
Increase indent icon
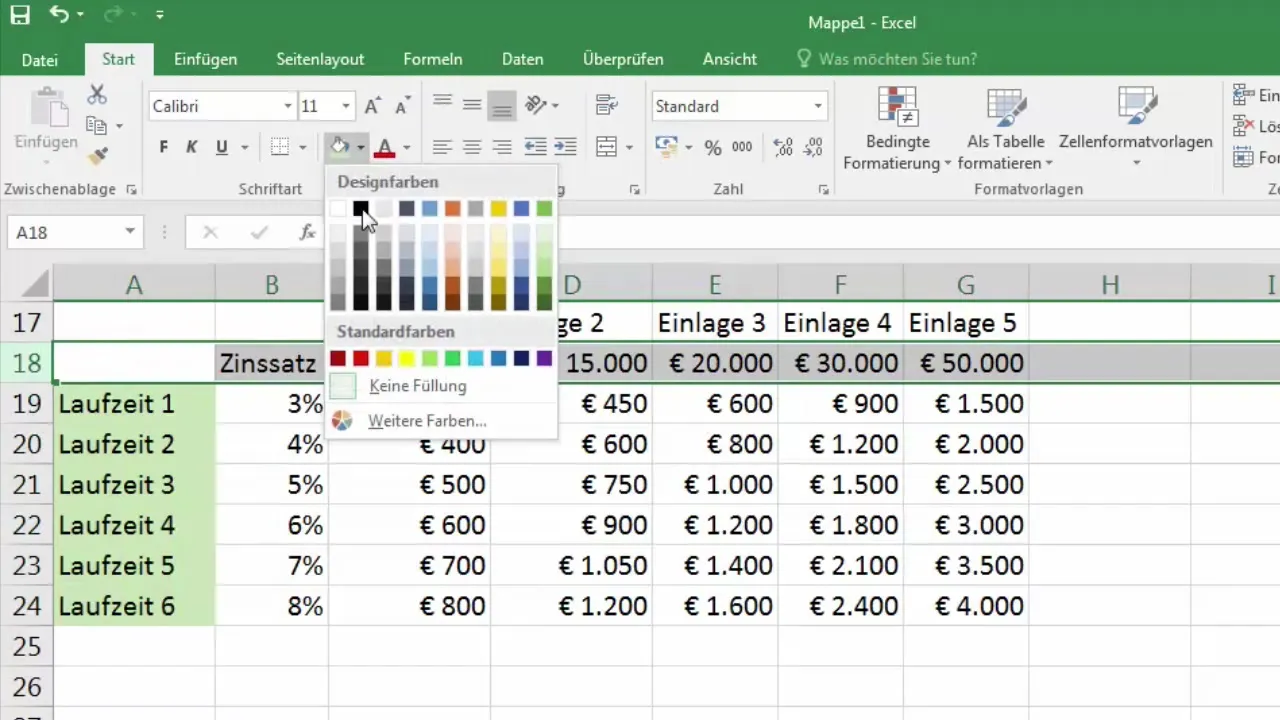566,147
